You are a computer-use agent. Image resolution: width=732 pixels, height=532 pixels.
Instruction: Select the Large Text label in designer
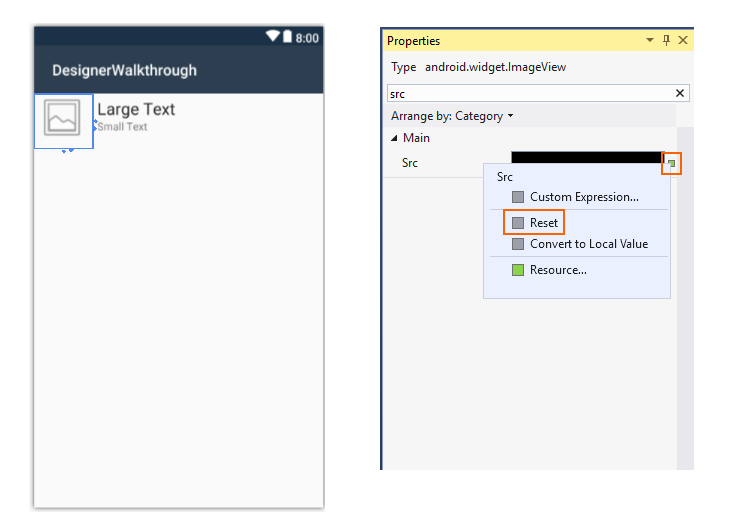click(136, 109)
